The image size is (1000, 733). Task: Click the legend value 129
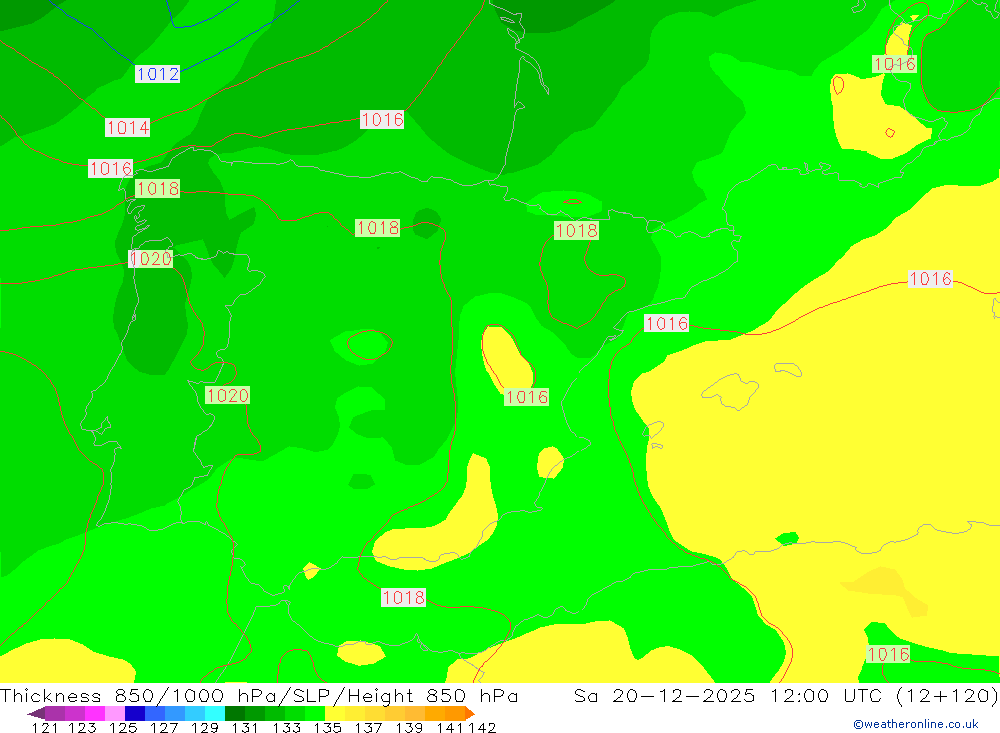pos(205,727)
